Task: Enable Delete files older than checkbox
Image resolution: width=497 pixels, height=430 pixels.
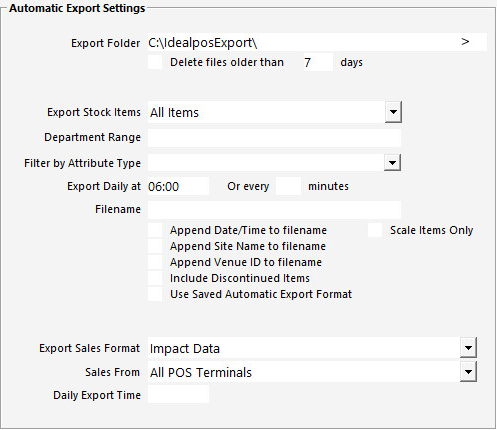Action: (155, 62)
